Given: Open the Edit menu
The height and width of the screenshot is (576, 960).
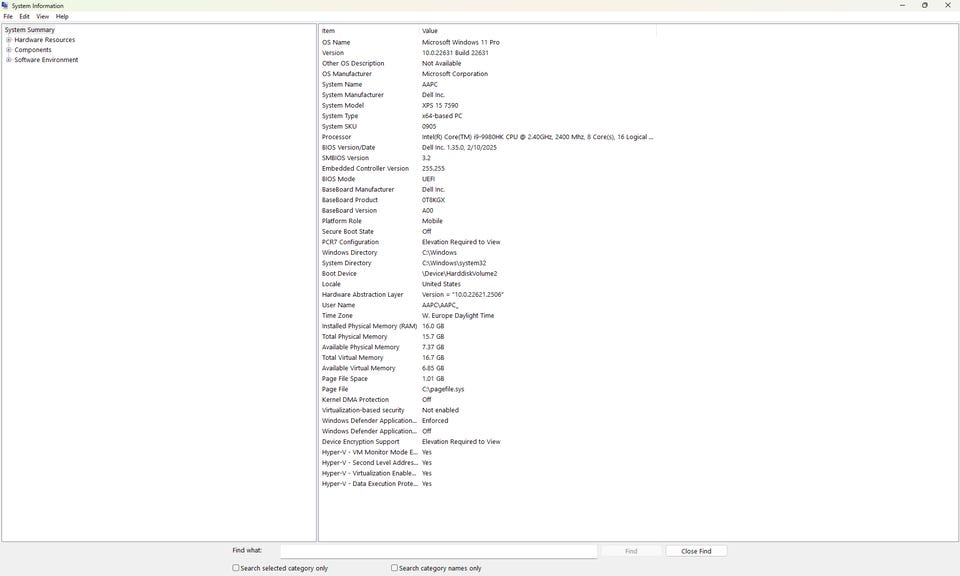Looking at the screenshot, I should point(24,17).
